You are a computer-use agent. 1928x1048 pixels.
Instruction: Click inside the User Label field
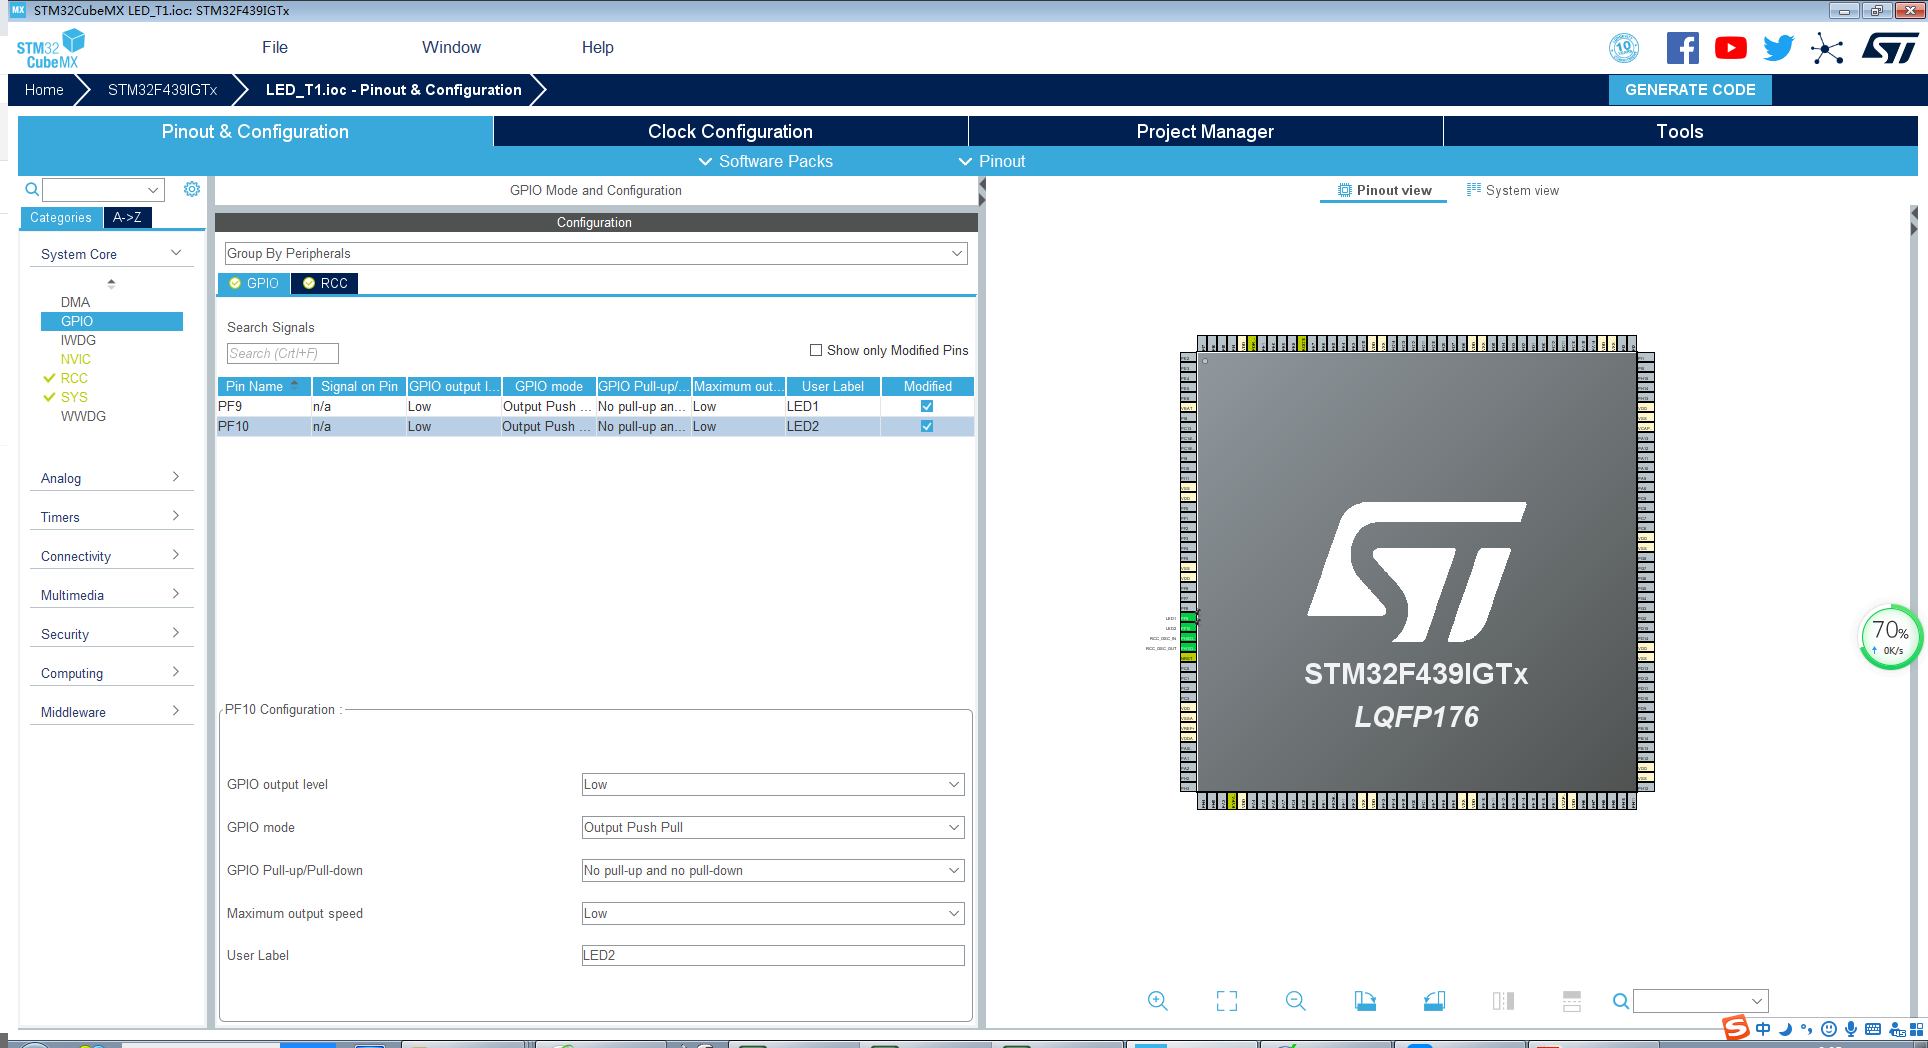(x=772, y=955)
